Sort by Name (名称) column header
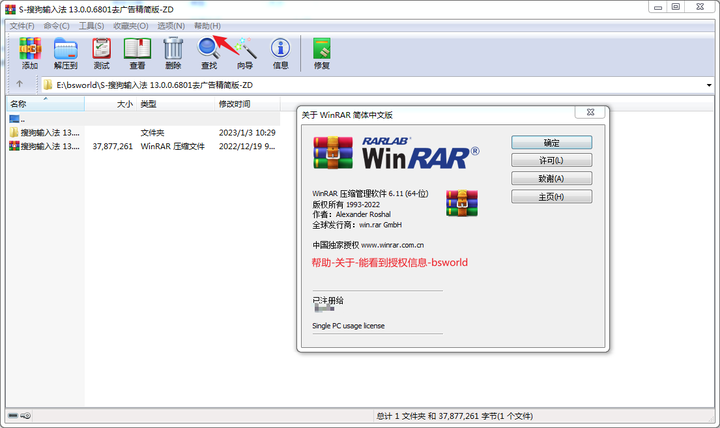 tap(45, 104)
